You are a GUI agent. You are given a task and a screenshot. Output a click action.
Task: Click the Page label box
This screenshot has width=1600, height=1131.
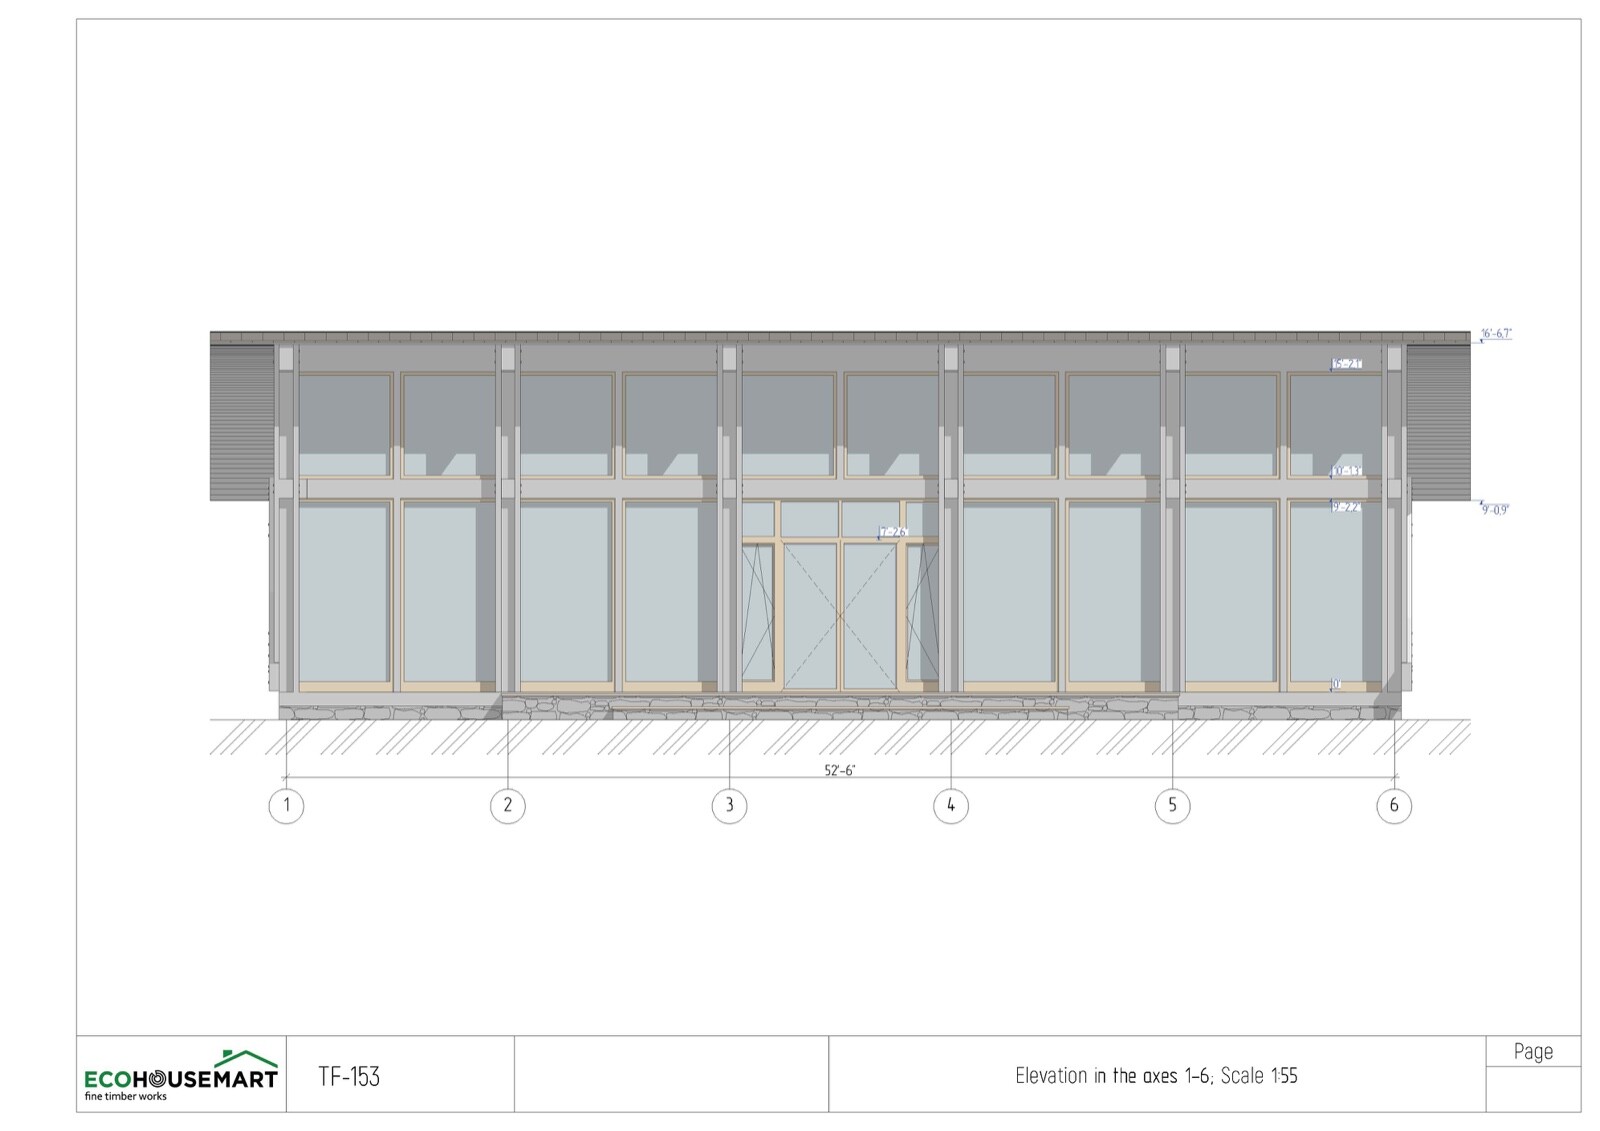tap(1533, 1051)
